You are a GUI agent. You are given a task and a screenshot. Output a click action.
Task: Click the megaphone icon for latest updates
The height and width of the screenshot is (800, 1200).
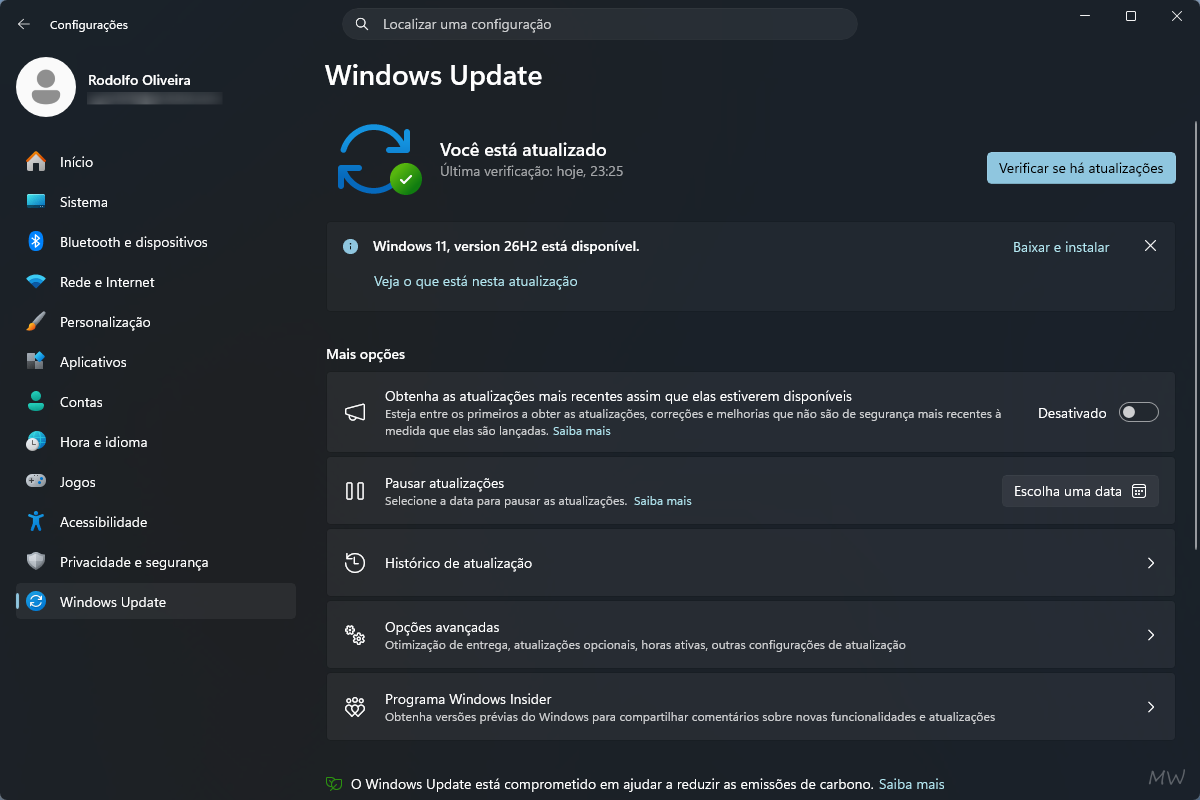coord(355,412)
